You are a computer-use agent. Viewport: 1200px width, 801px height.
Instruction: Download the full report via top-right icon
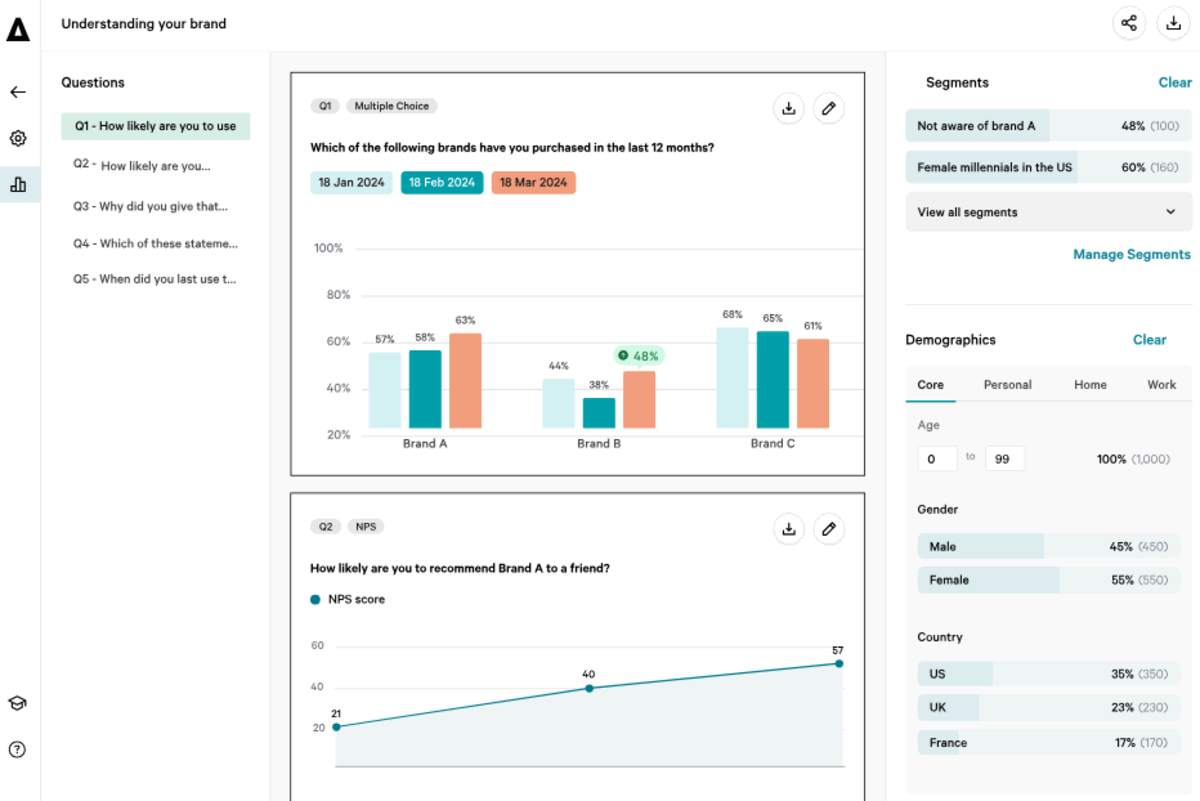click(x=1173, y=22)
